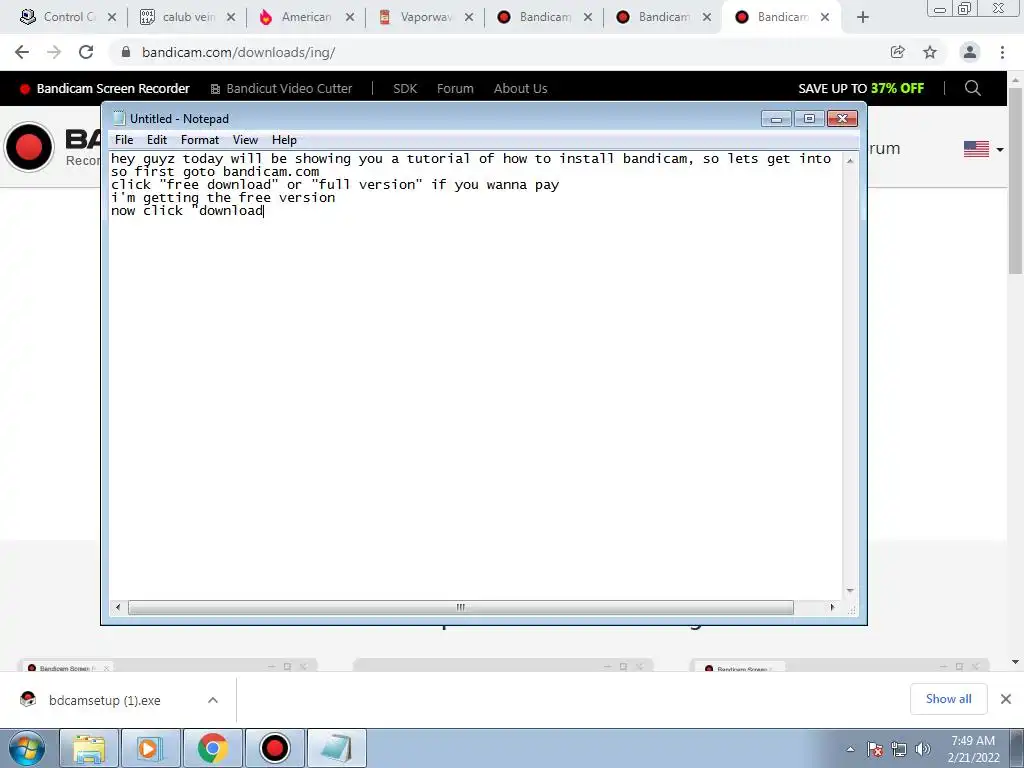Open the Forum link in top bar
Screen dimensions: 1024x768
pyautogui.click(x=455, y=88)
